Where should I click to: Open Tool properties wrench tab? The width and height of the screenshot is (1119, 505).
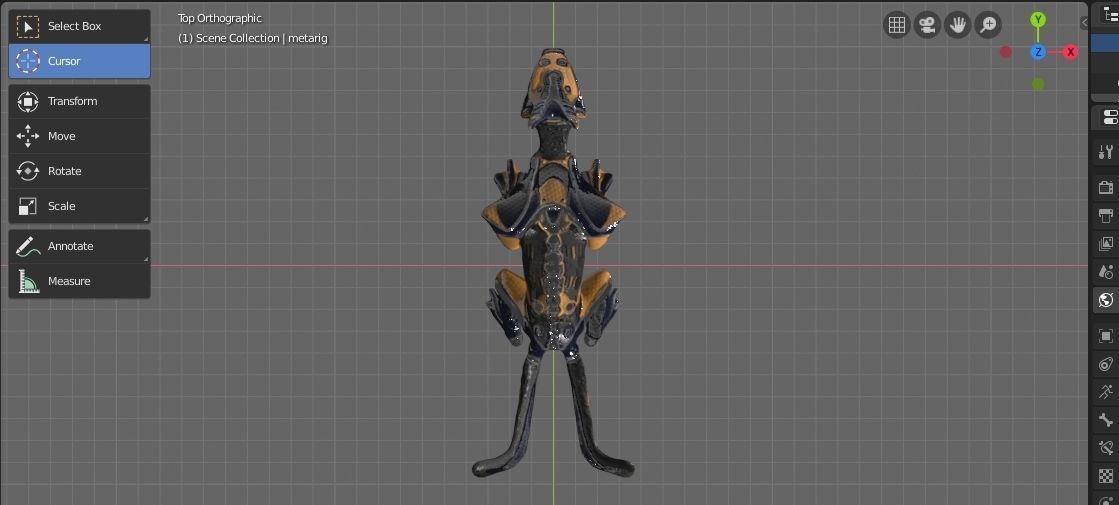1106,151
